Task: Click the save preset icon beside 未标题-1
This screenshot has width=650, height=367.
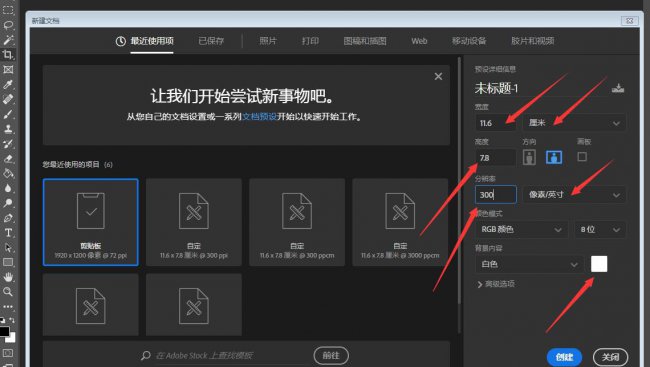Action: coord(618,88)
